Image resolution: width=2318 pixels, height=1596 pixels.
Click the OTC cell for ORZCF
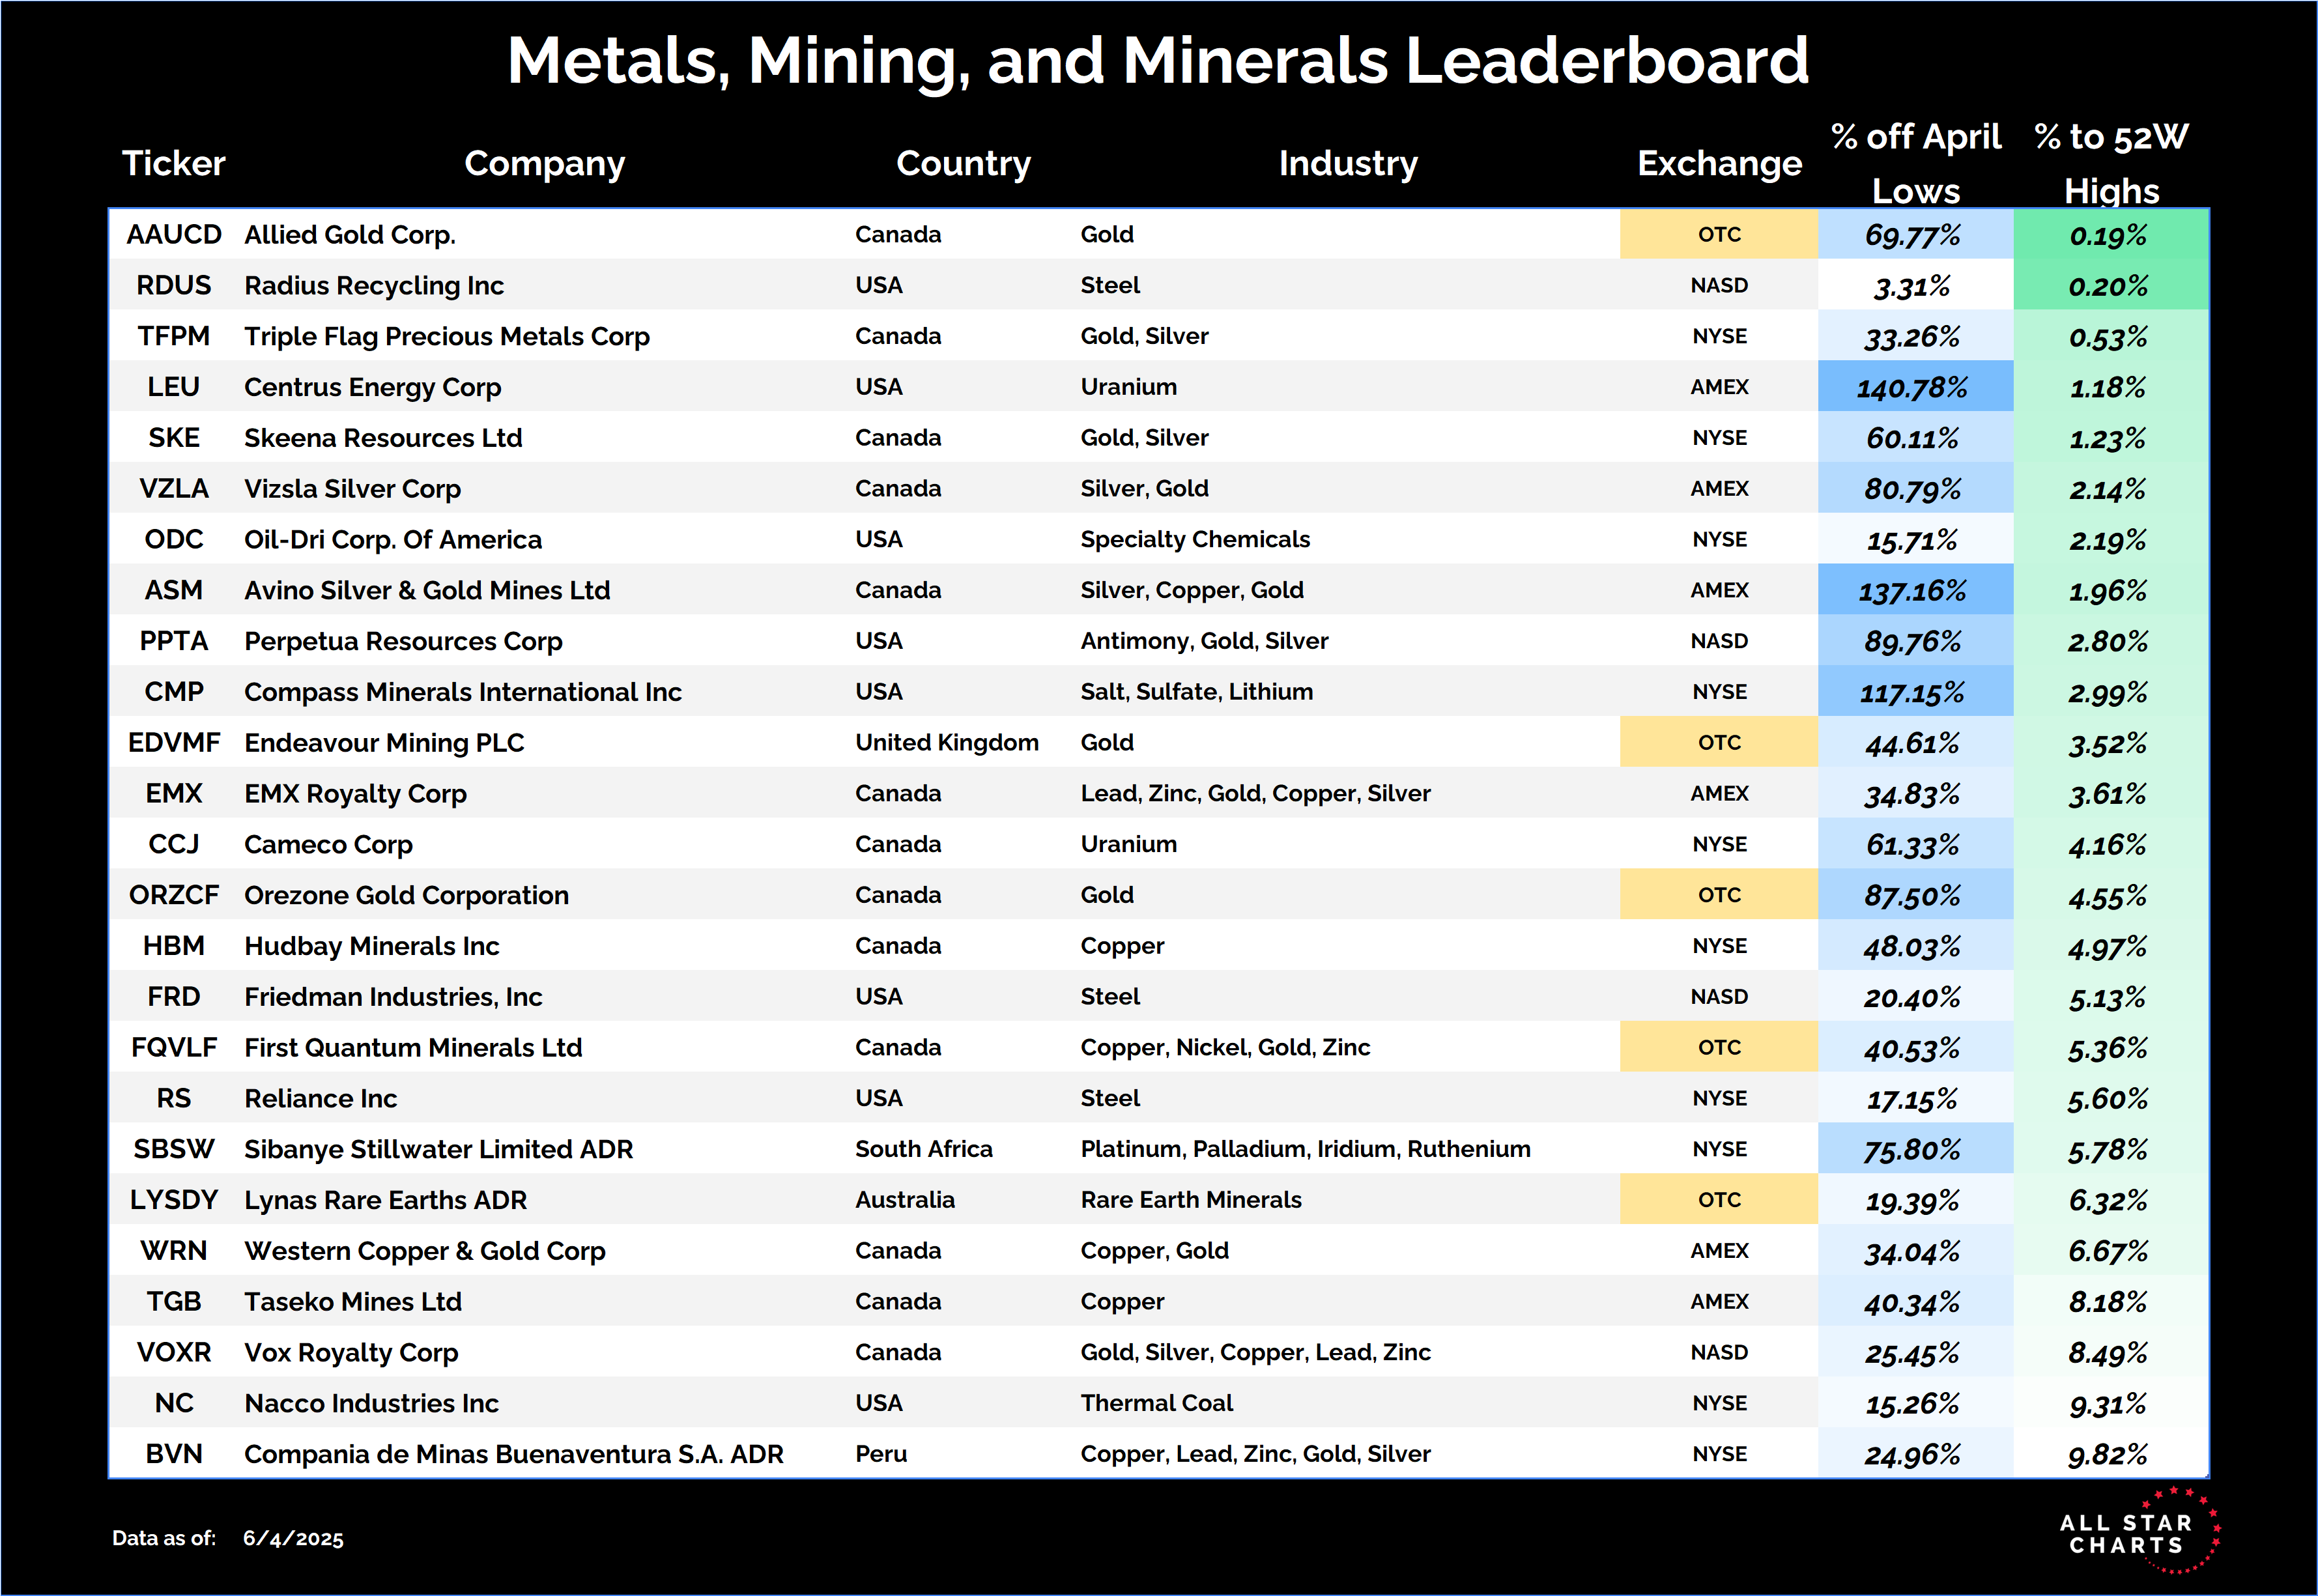(1719, 895)
